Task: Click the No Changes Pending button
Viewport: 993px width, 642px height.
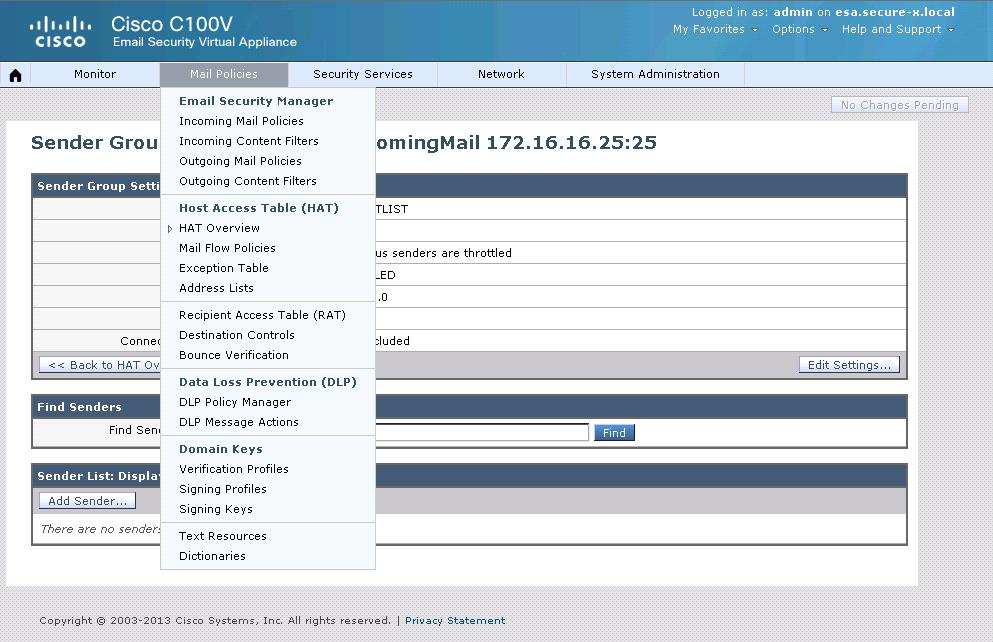Action: pos(899,105)
